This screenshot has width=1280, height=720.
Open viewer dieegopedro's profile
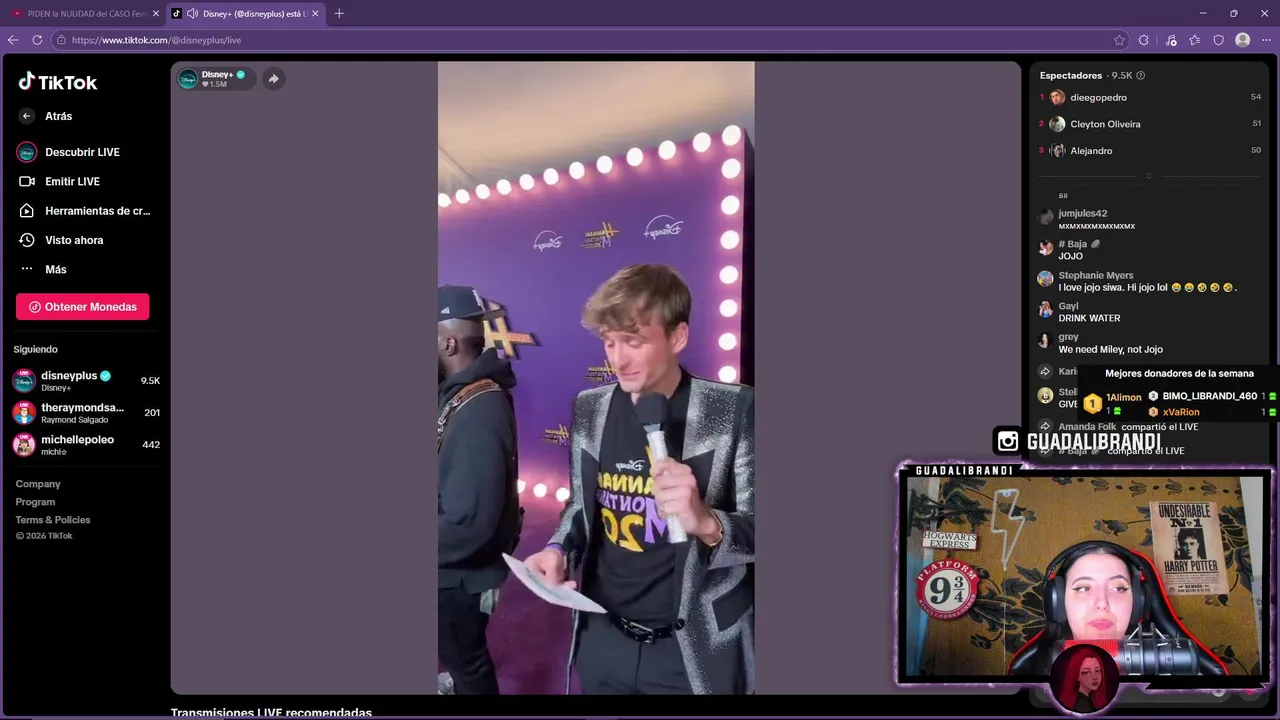point(1098,98)
